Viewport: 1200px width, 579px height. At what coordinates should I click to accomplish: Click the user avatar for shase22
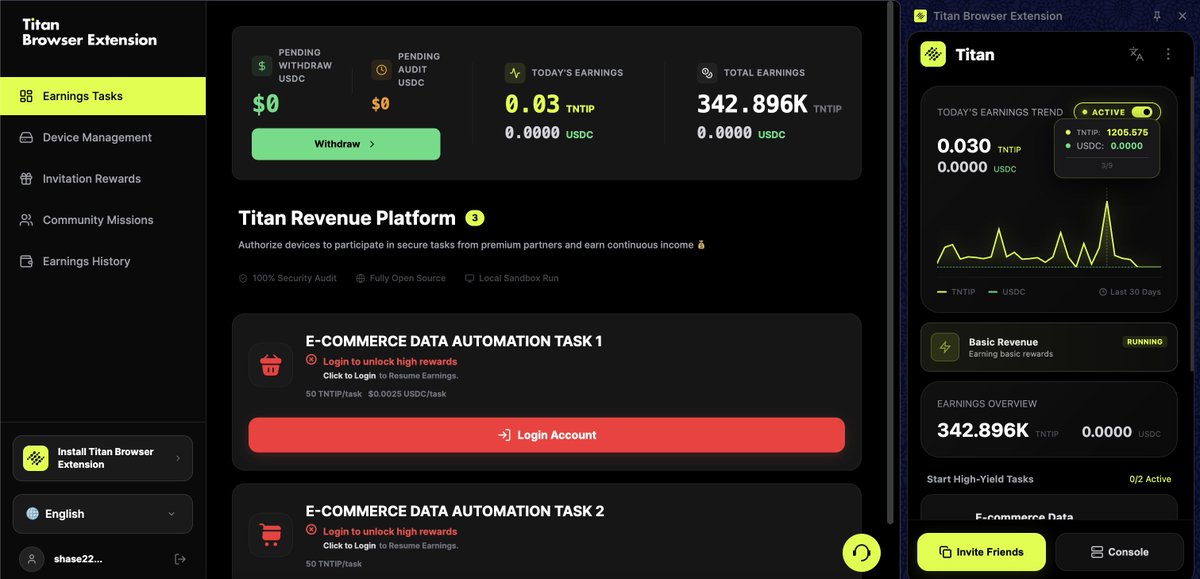tap(32, 558)
